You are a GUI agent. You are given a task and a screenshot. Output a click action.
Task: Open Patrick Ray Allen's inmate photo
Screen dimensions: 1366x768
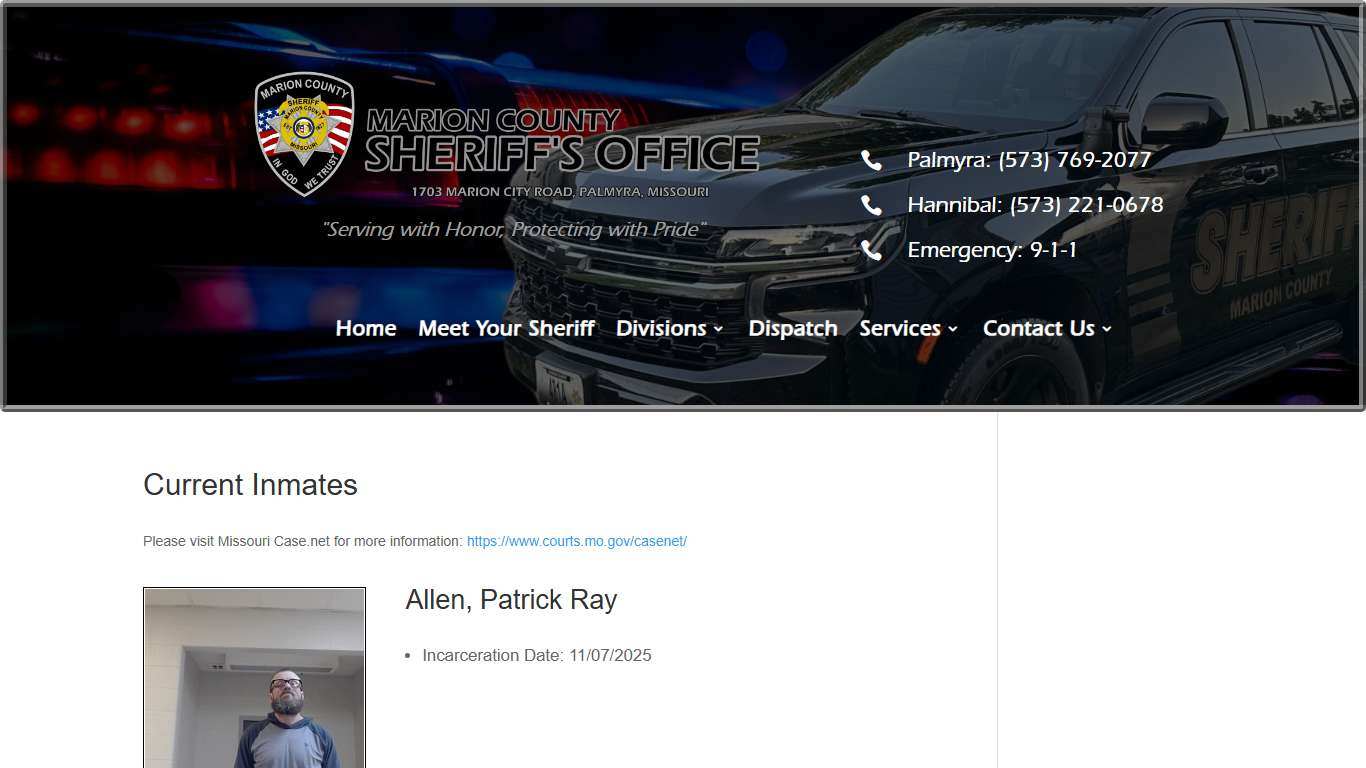pyautogui.click(x=255, y=678)
